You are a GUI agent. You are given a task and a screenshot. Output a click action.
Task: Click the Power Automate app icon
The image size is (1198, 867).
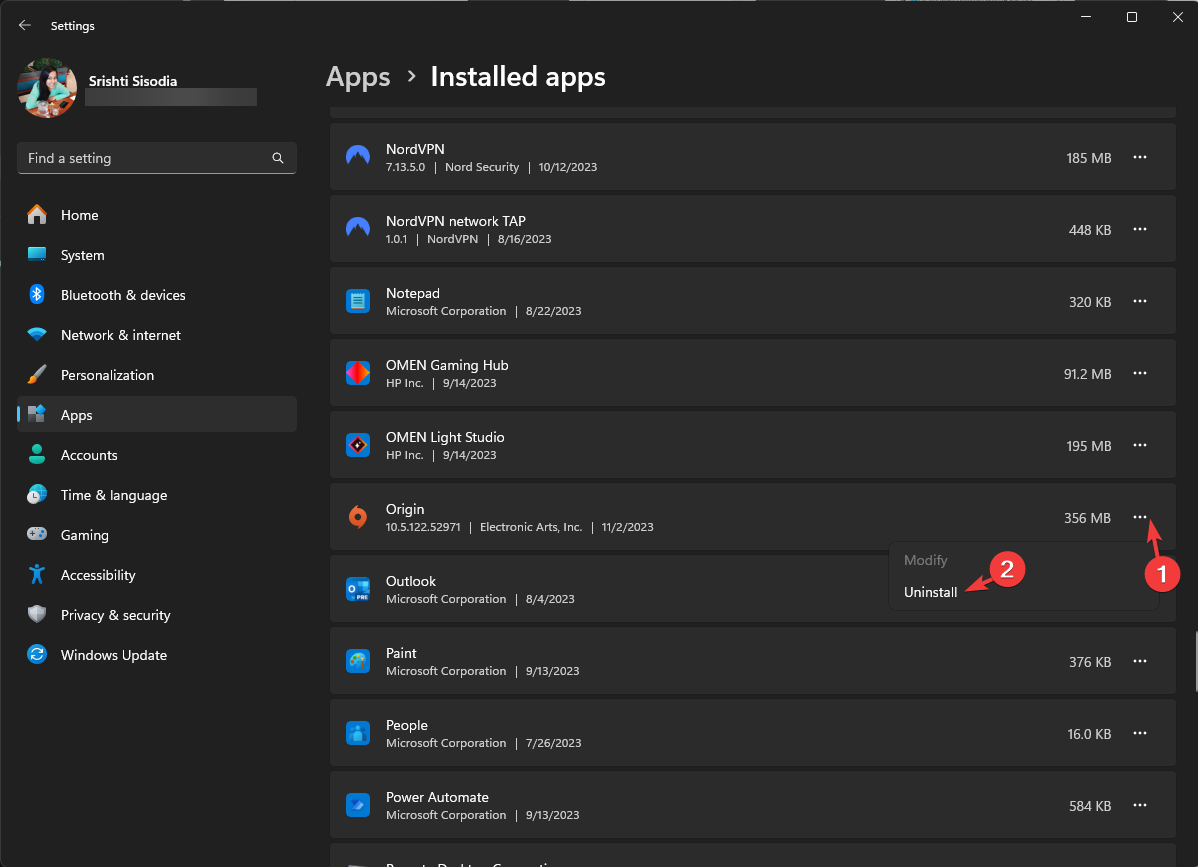click(x=358, y=805)
